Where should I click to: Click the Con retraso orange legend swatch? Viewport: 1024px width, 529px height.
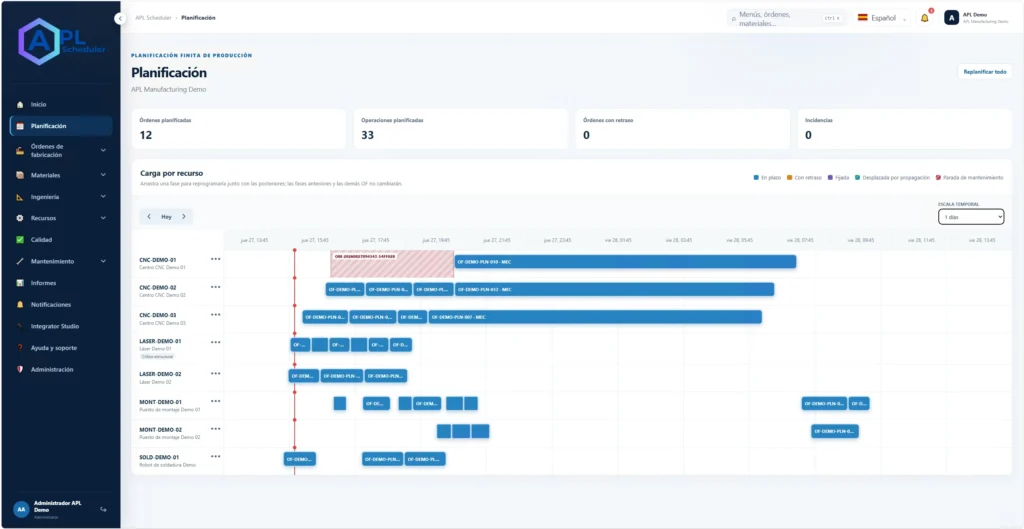click(790, 178)
